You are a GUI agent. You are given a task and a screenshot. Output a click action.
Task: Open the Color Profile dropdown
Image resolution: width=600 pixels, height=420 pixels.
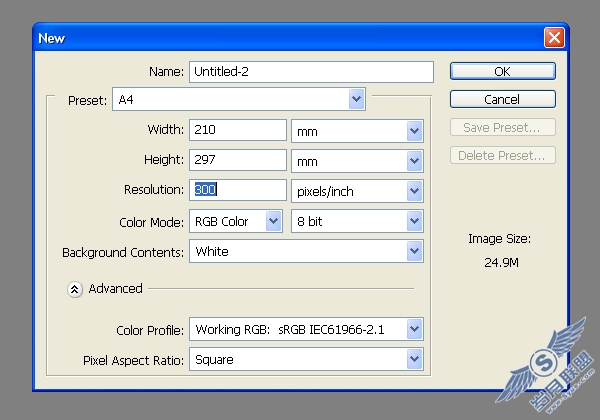pyautogui.click(x=306, y=329)
